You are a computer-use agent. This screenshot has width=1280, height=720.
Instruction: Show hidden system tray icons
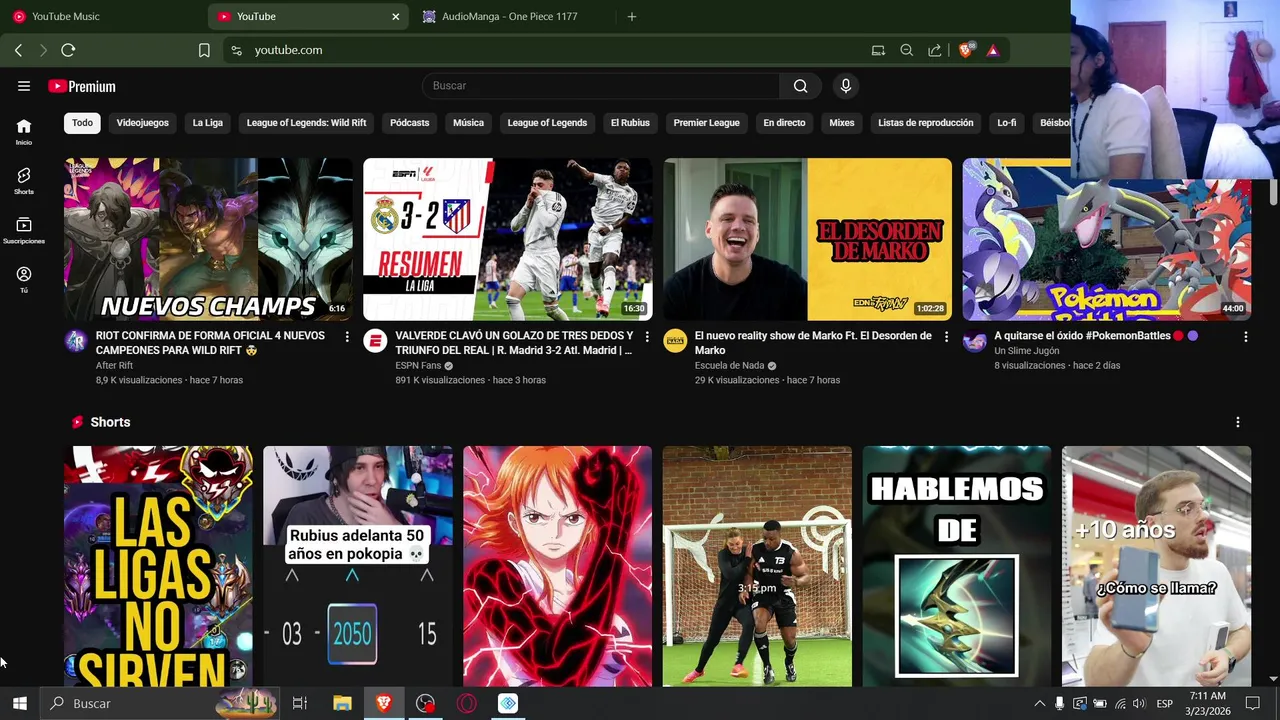pos(1039,704)
